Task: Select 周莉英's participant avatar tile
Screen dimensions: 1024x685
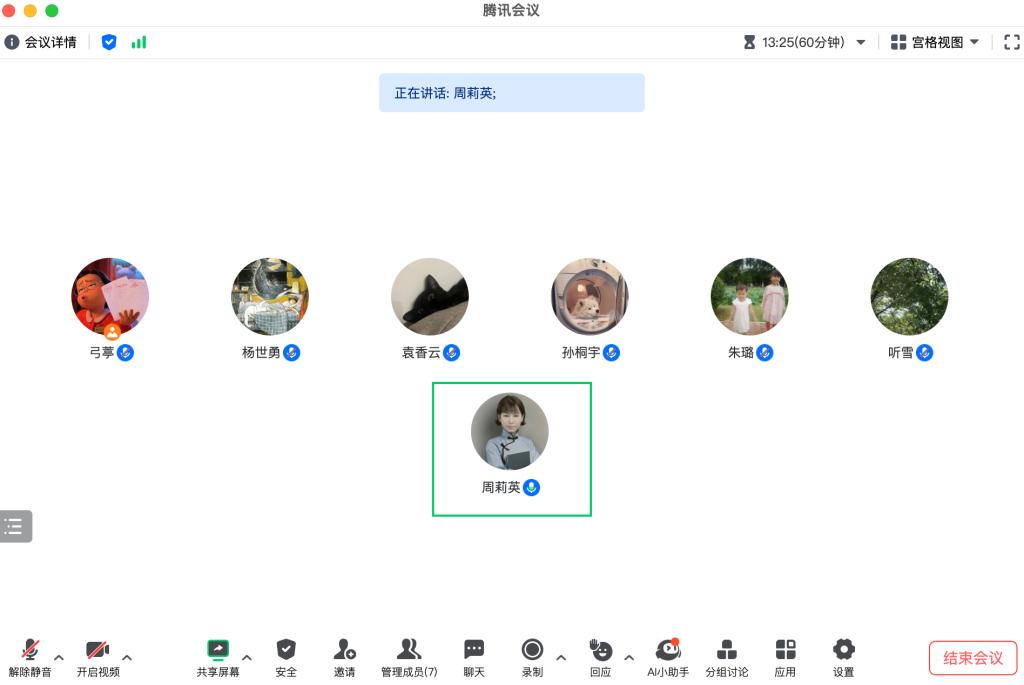Action: click(x=511, y=449)
